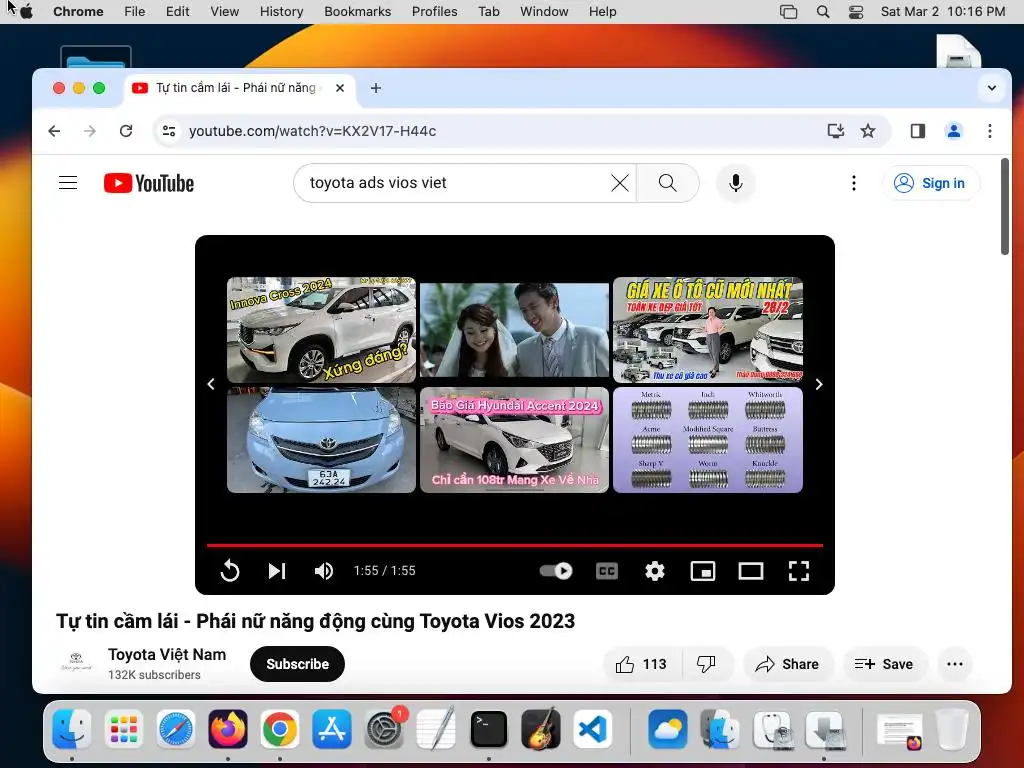Select the YouTube video tab
1024x768 pixels.
click(240, 88)
